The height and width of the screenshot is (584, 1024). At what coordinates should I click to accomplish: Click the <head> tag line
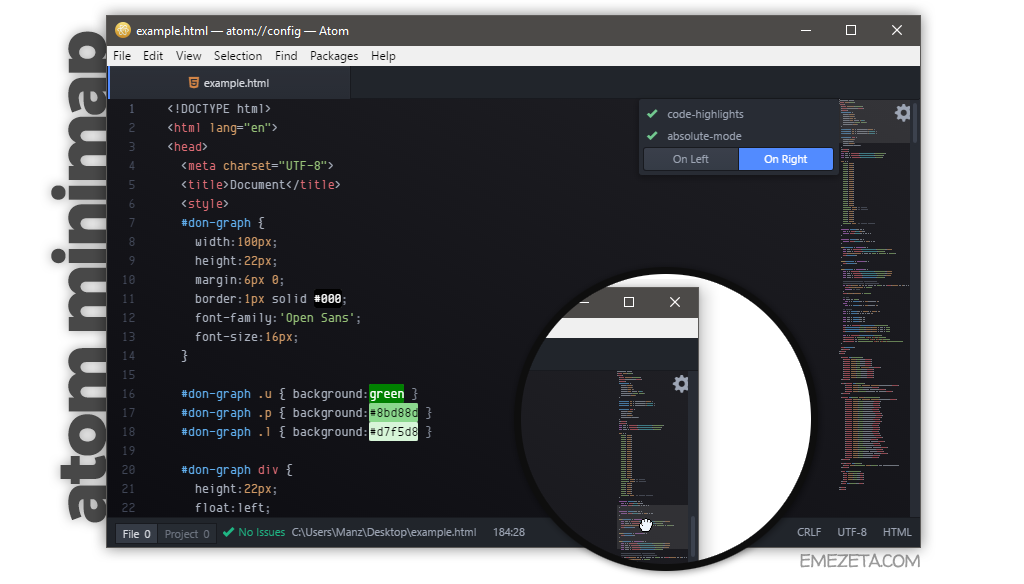[x=187, y=146]
